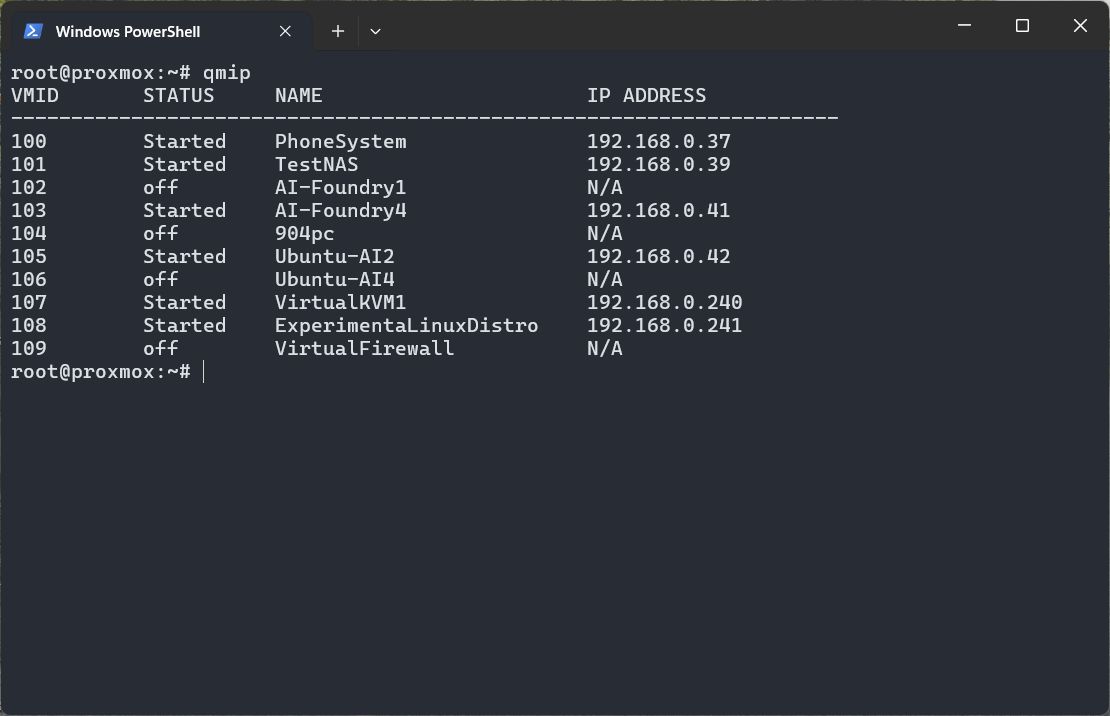Click the IP ADDRESS column header

pos(646,96)
